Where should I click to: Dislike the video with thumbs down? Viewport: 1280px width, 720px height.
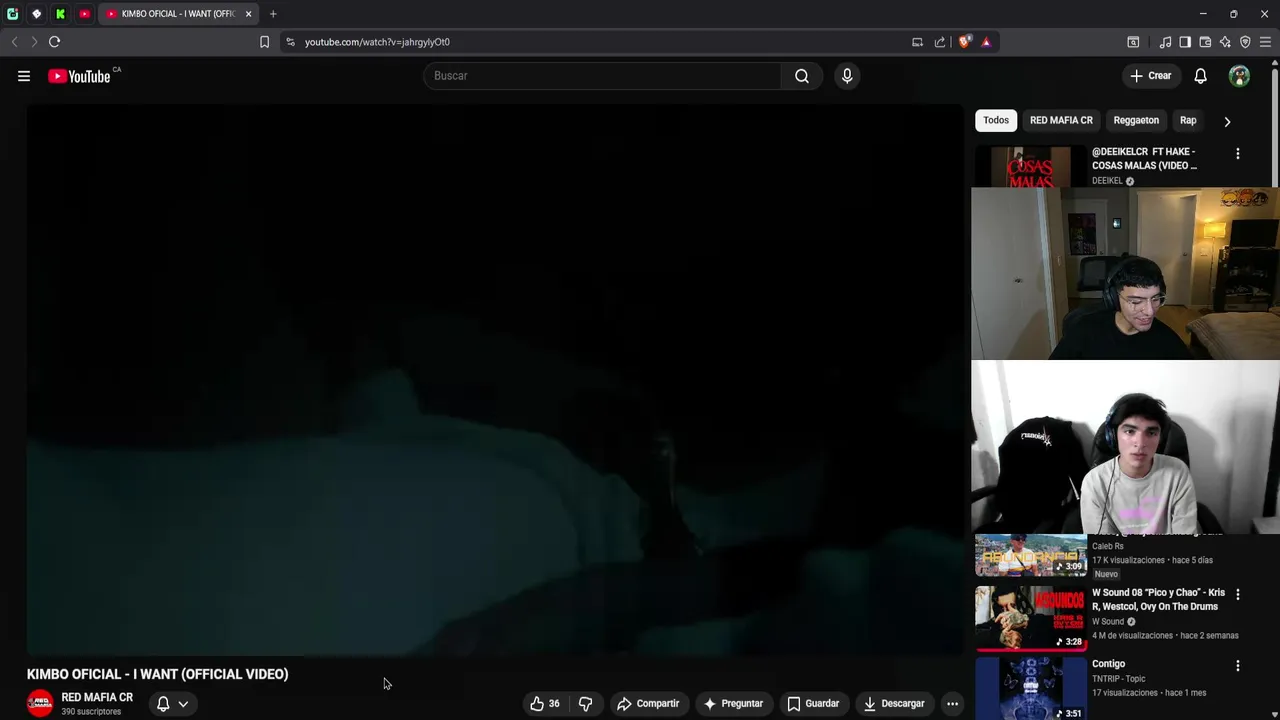[x=586, y=704]
